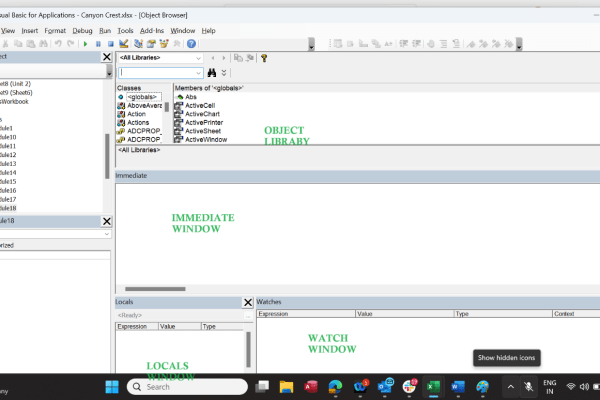Click the Redo arrow icon

coord(71,44)
